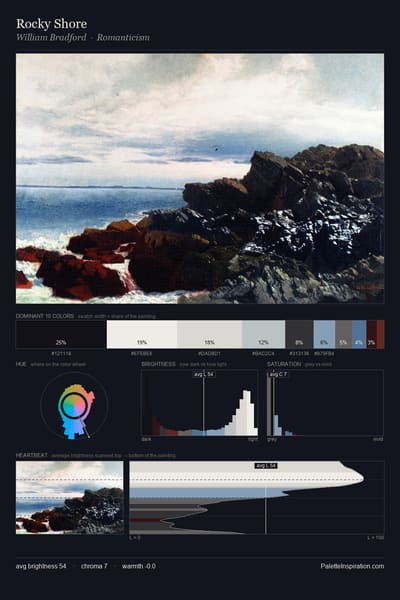The height and width of the screenshot is (600, 400).
Task: Click the 'Romanticism' style label
Action: pos(123,38)
